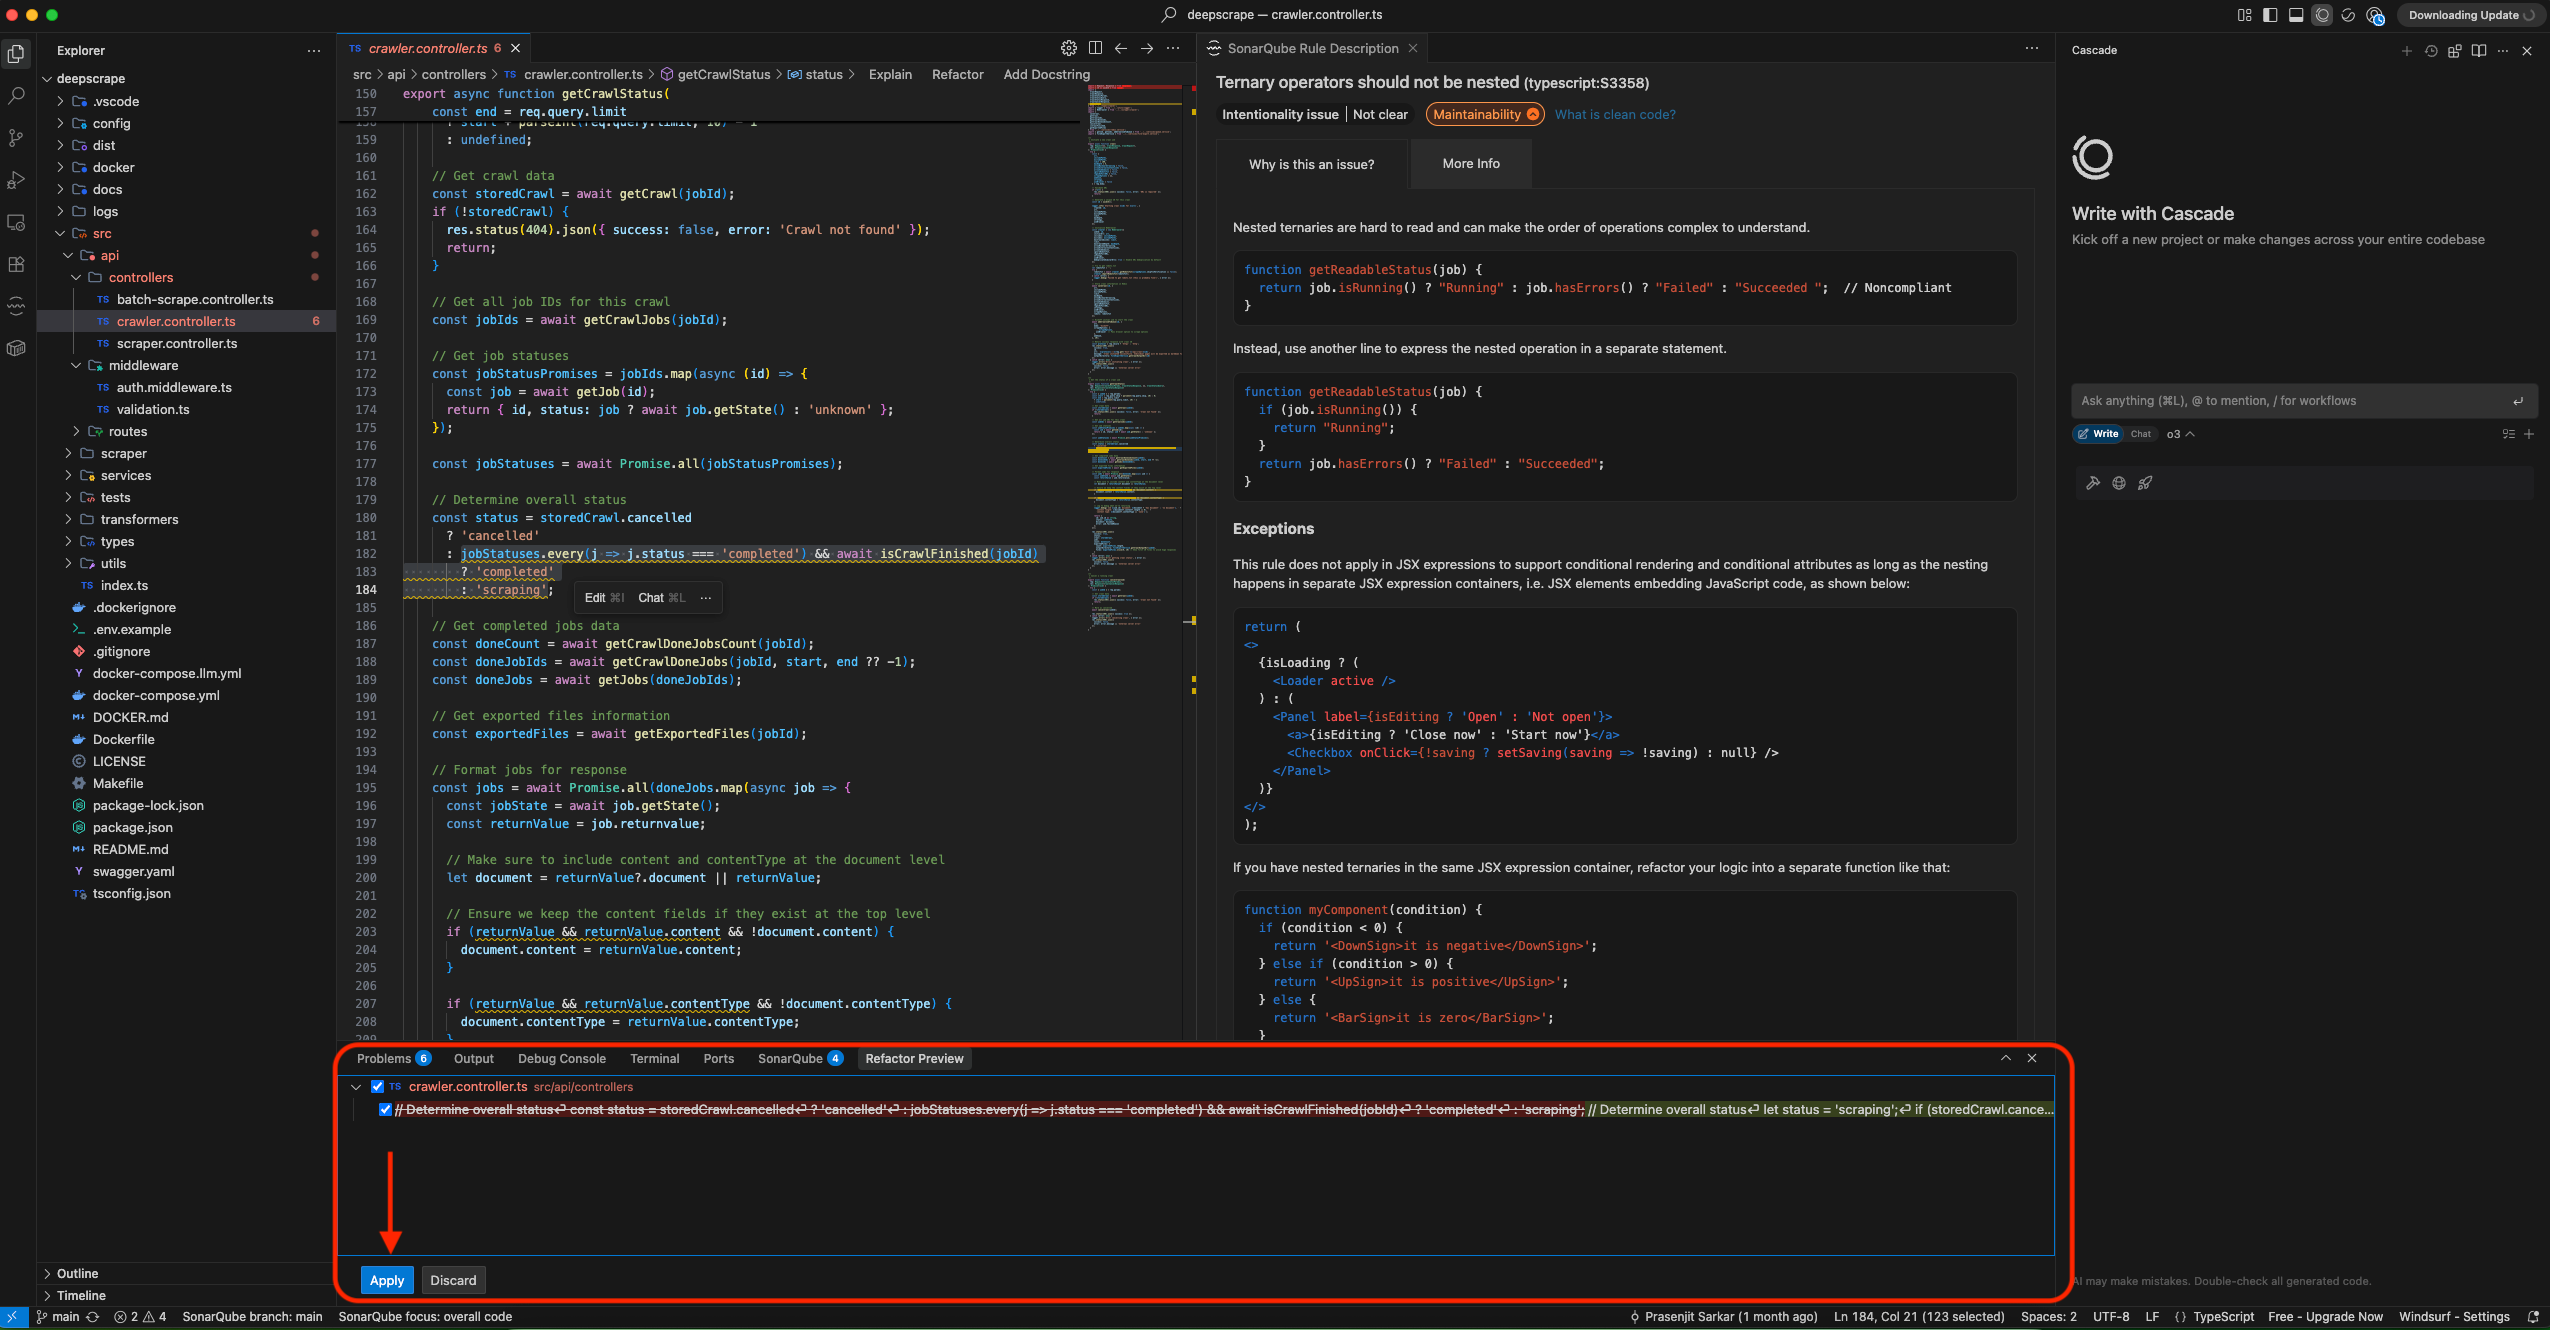The width and height of the screenshot is (2550, 1330).
Task: Open Source Control view icon
Action: [x=16, y=138]
